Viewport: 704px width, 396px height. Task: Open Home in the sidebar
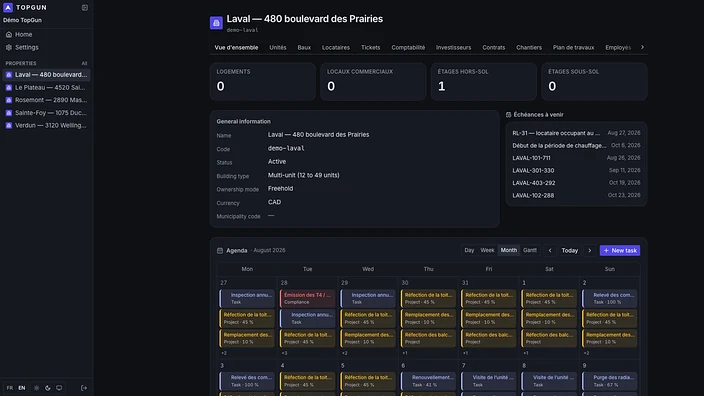[x=46, y=35]
